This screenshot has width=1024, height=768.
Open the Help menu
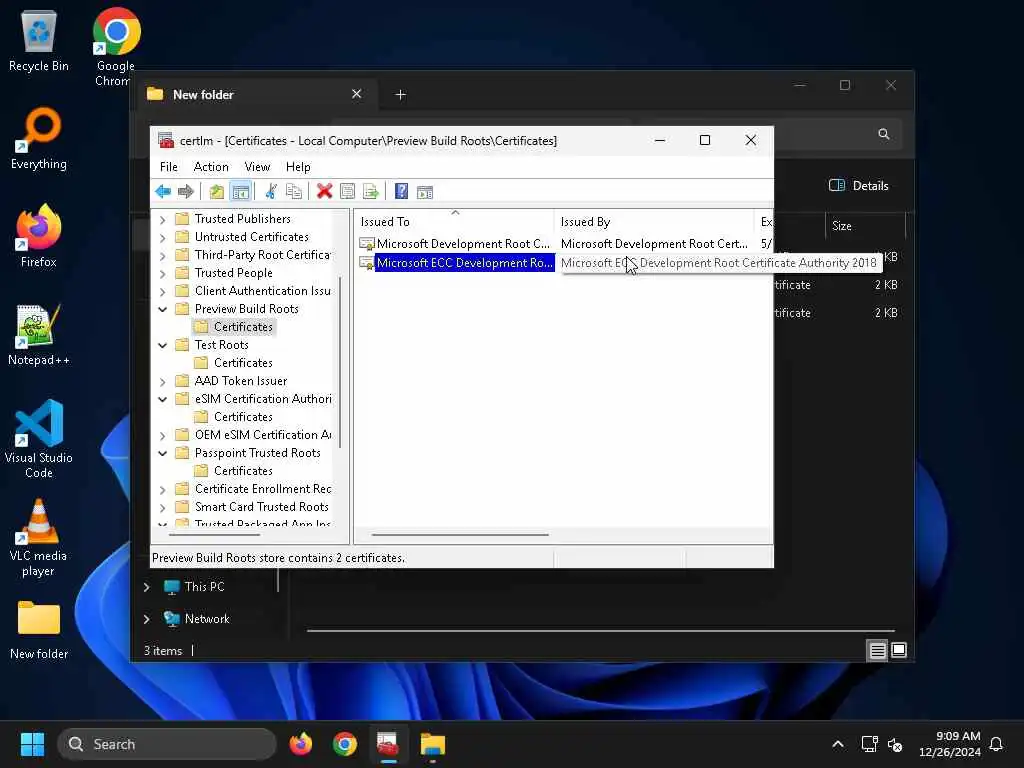pos(298,167)
